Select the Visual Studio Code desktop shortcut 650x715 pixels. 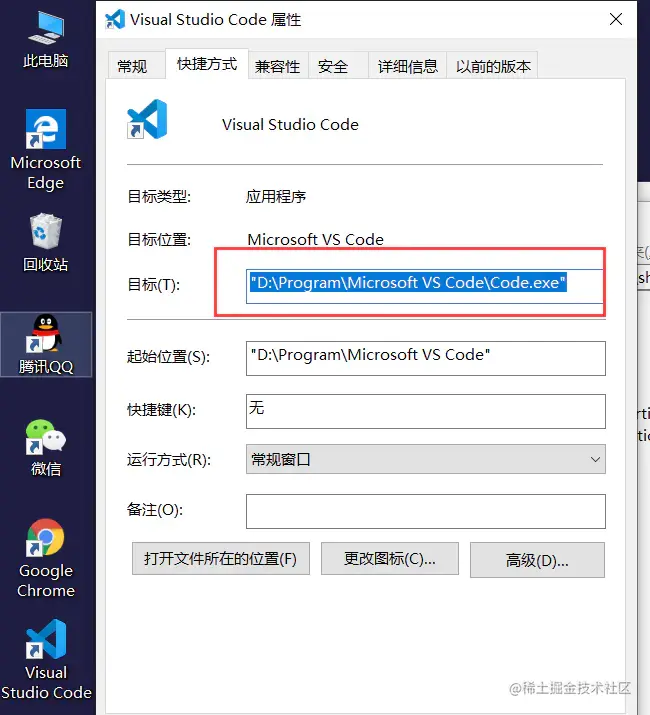[x=46, y=659]
